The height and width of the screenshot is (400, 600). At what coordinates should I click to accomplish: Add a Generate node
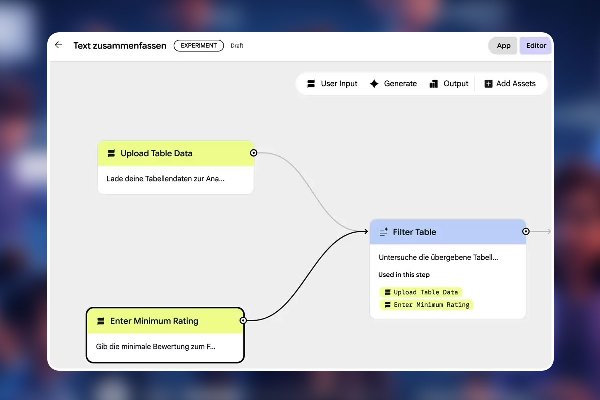tap(393, 83)
